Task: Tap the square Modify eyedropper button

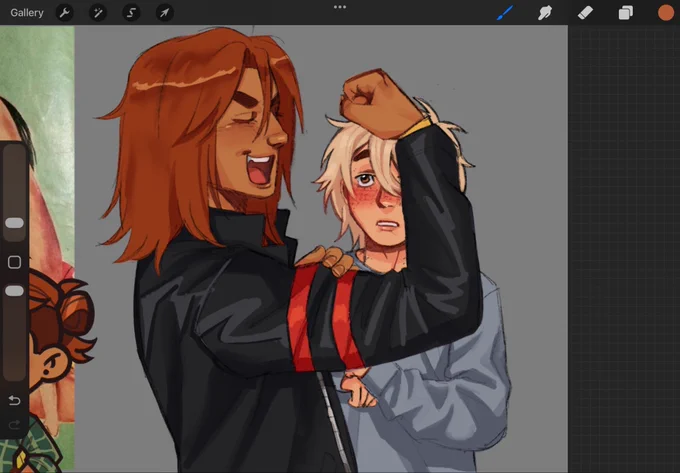Action: pyautogui.click(x=14, y=262)
